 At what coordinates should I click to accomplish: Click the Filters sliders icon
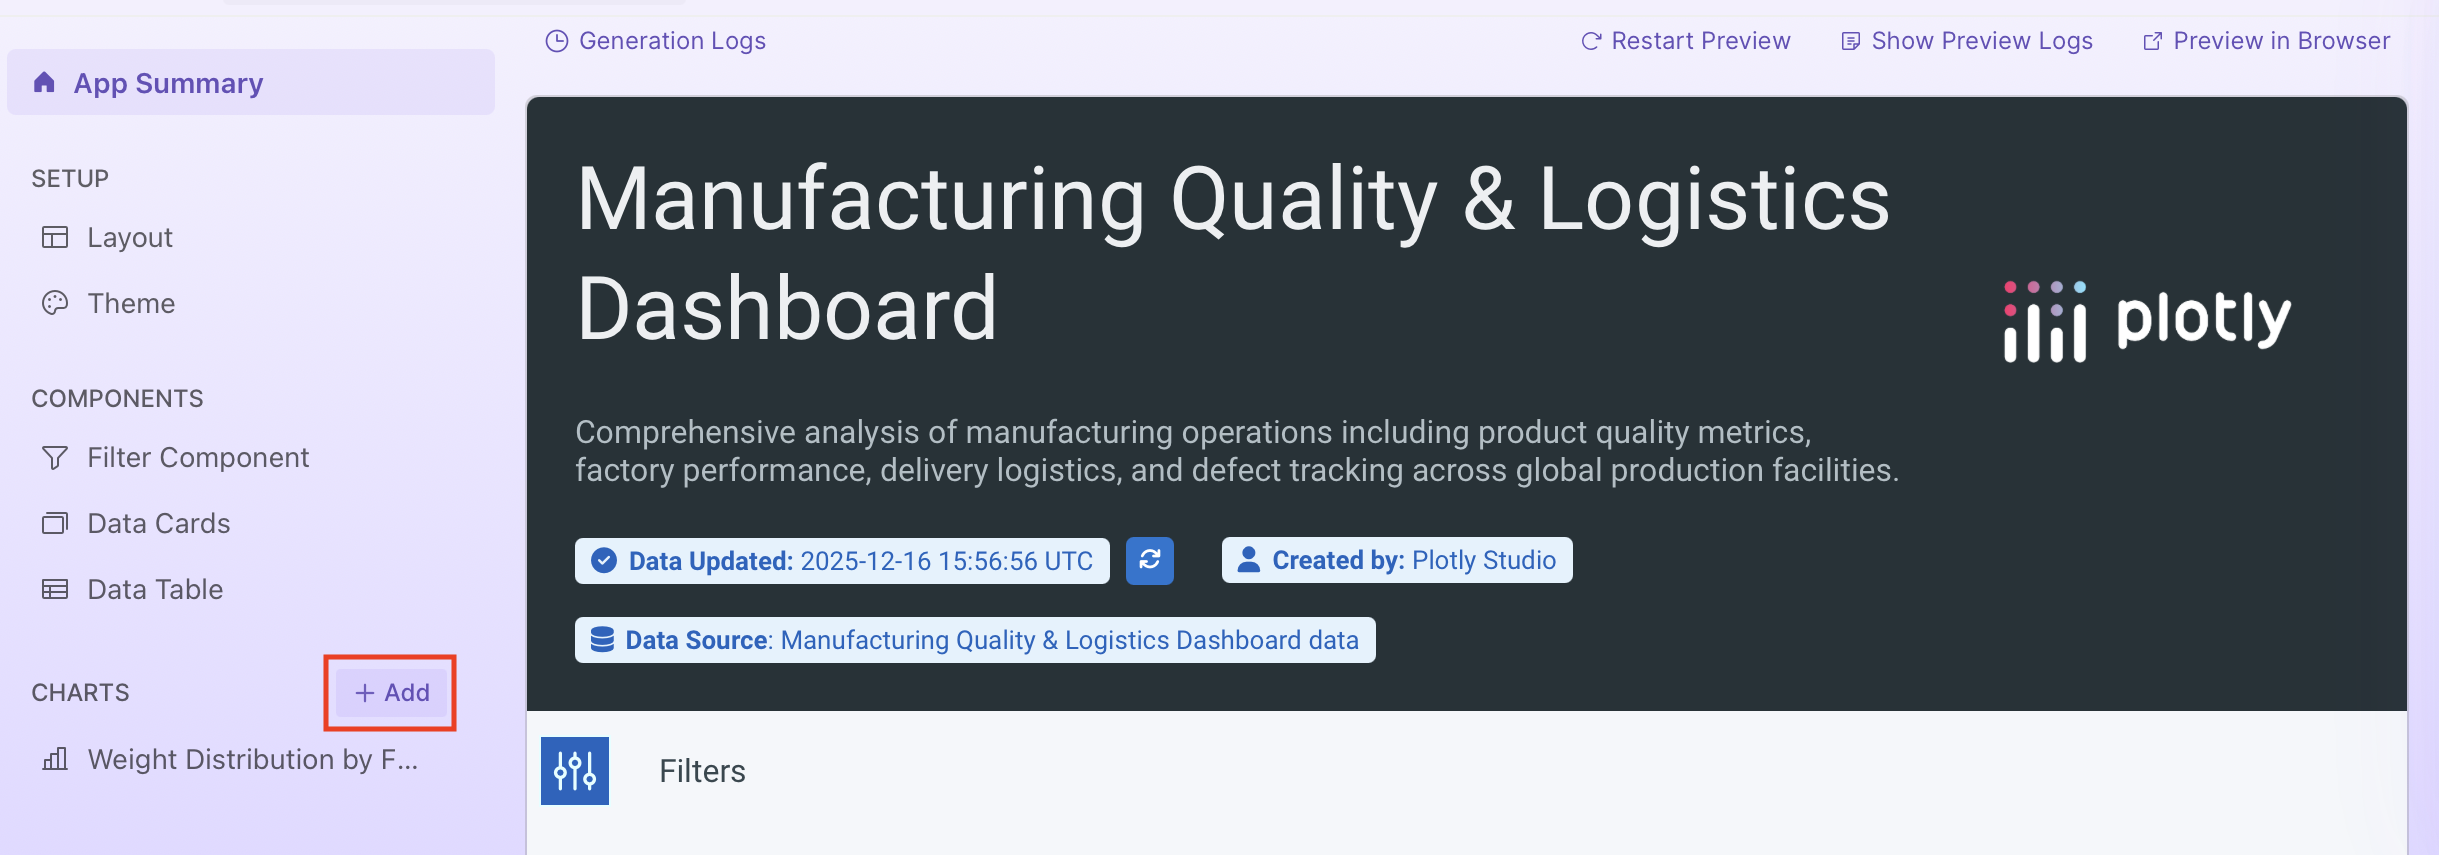tap(575, 770)
